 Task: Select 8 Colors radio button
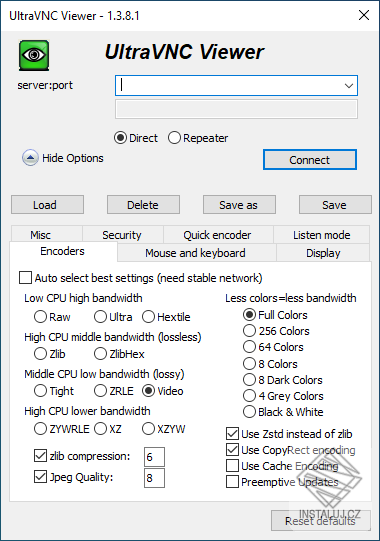(x=249, y=364)
